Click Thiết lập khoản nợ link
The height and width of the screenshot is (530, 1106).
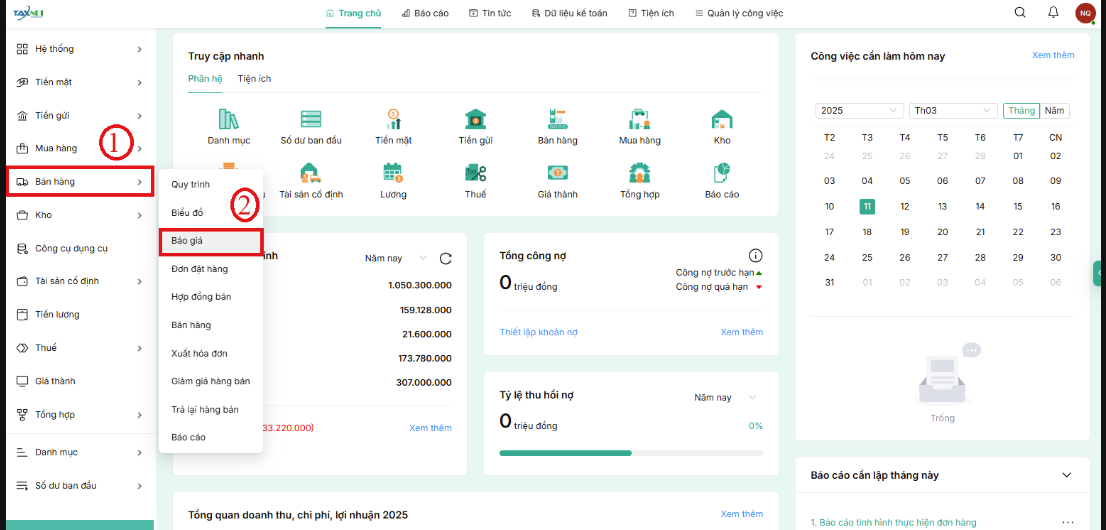point(540,332)
